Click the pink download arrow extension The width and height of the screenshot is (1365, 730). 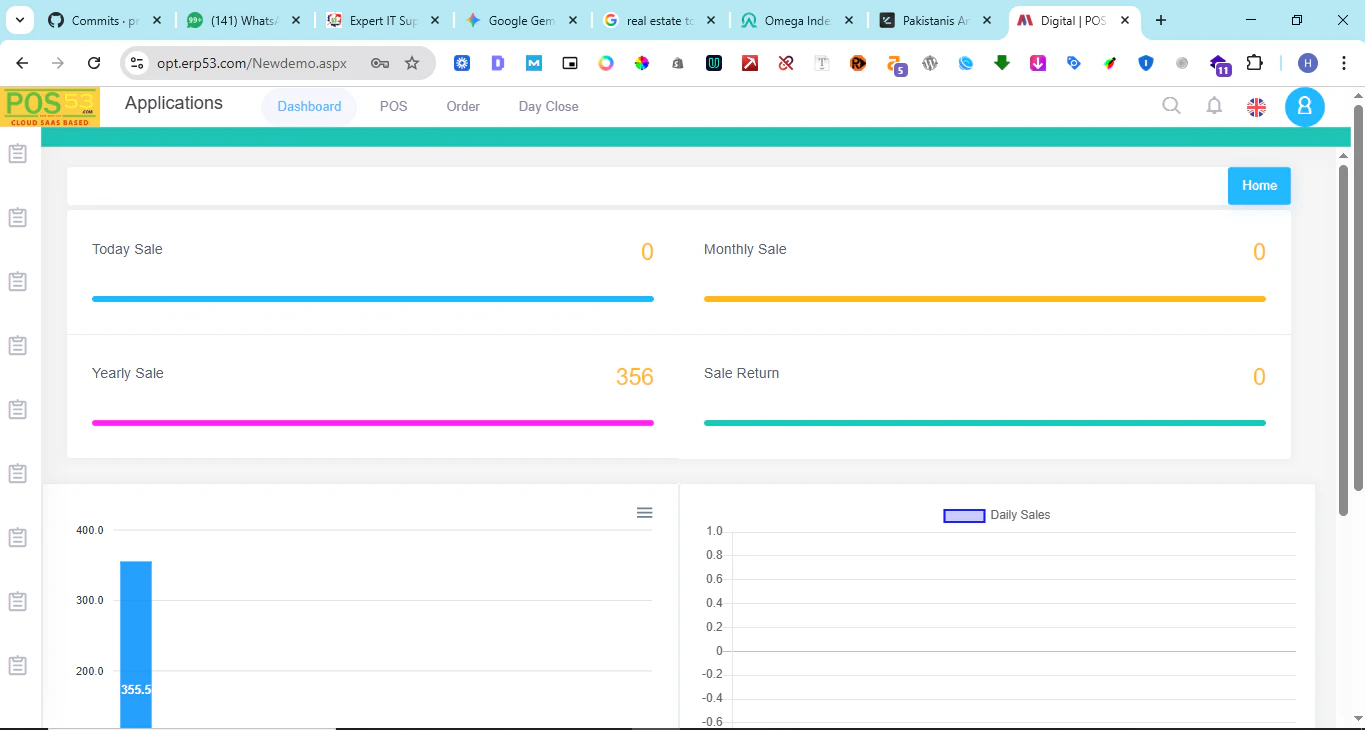[x=1038, y=63]
